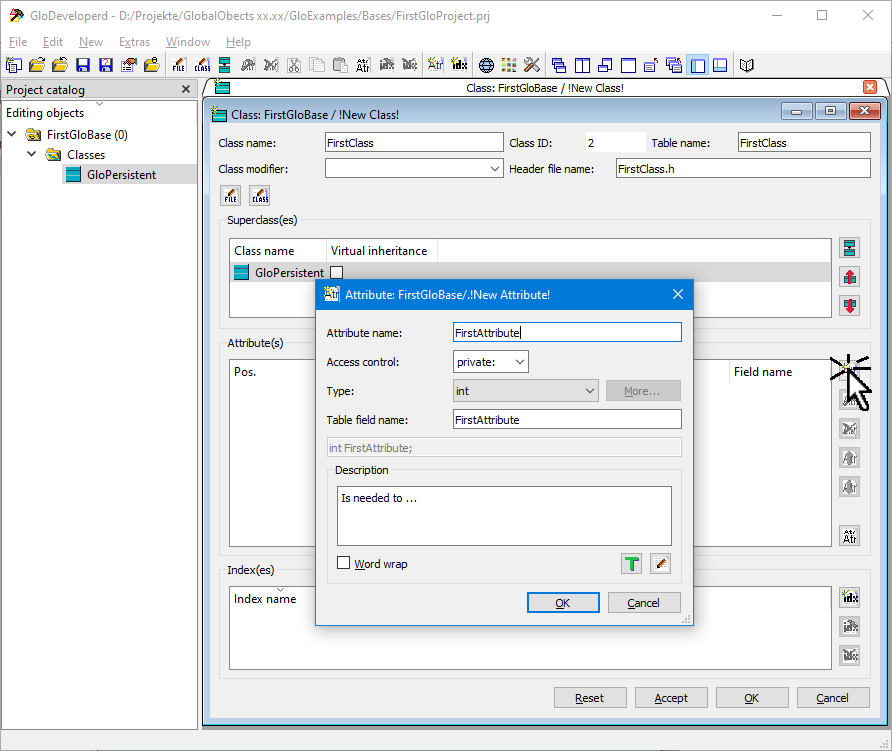Click the green T icon in Description box

(631, 564)
